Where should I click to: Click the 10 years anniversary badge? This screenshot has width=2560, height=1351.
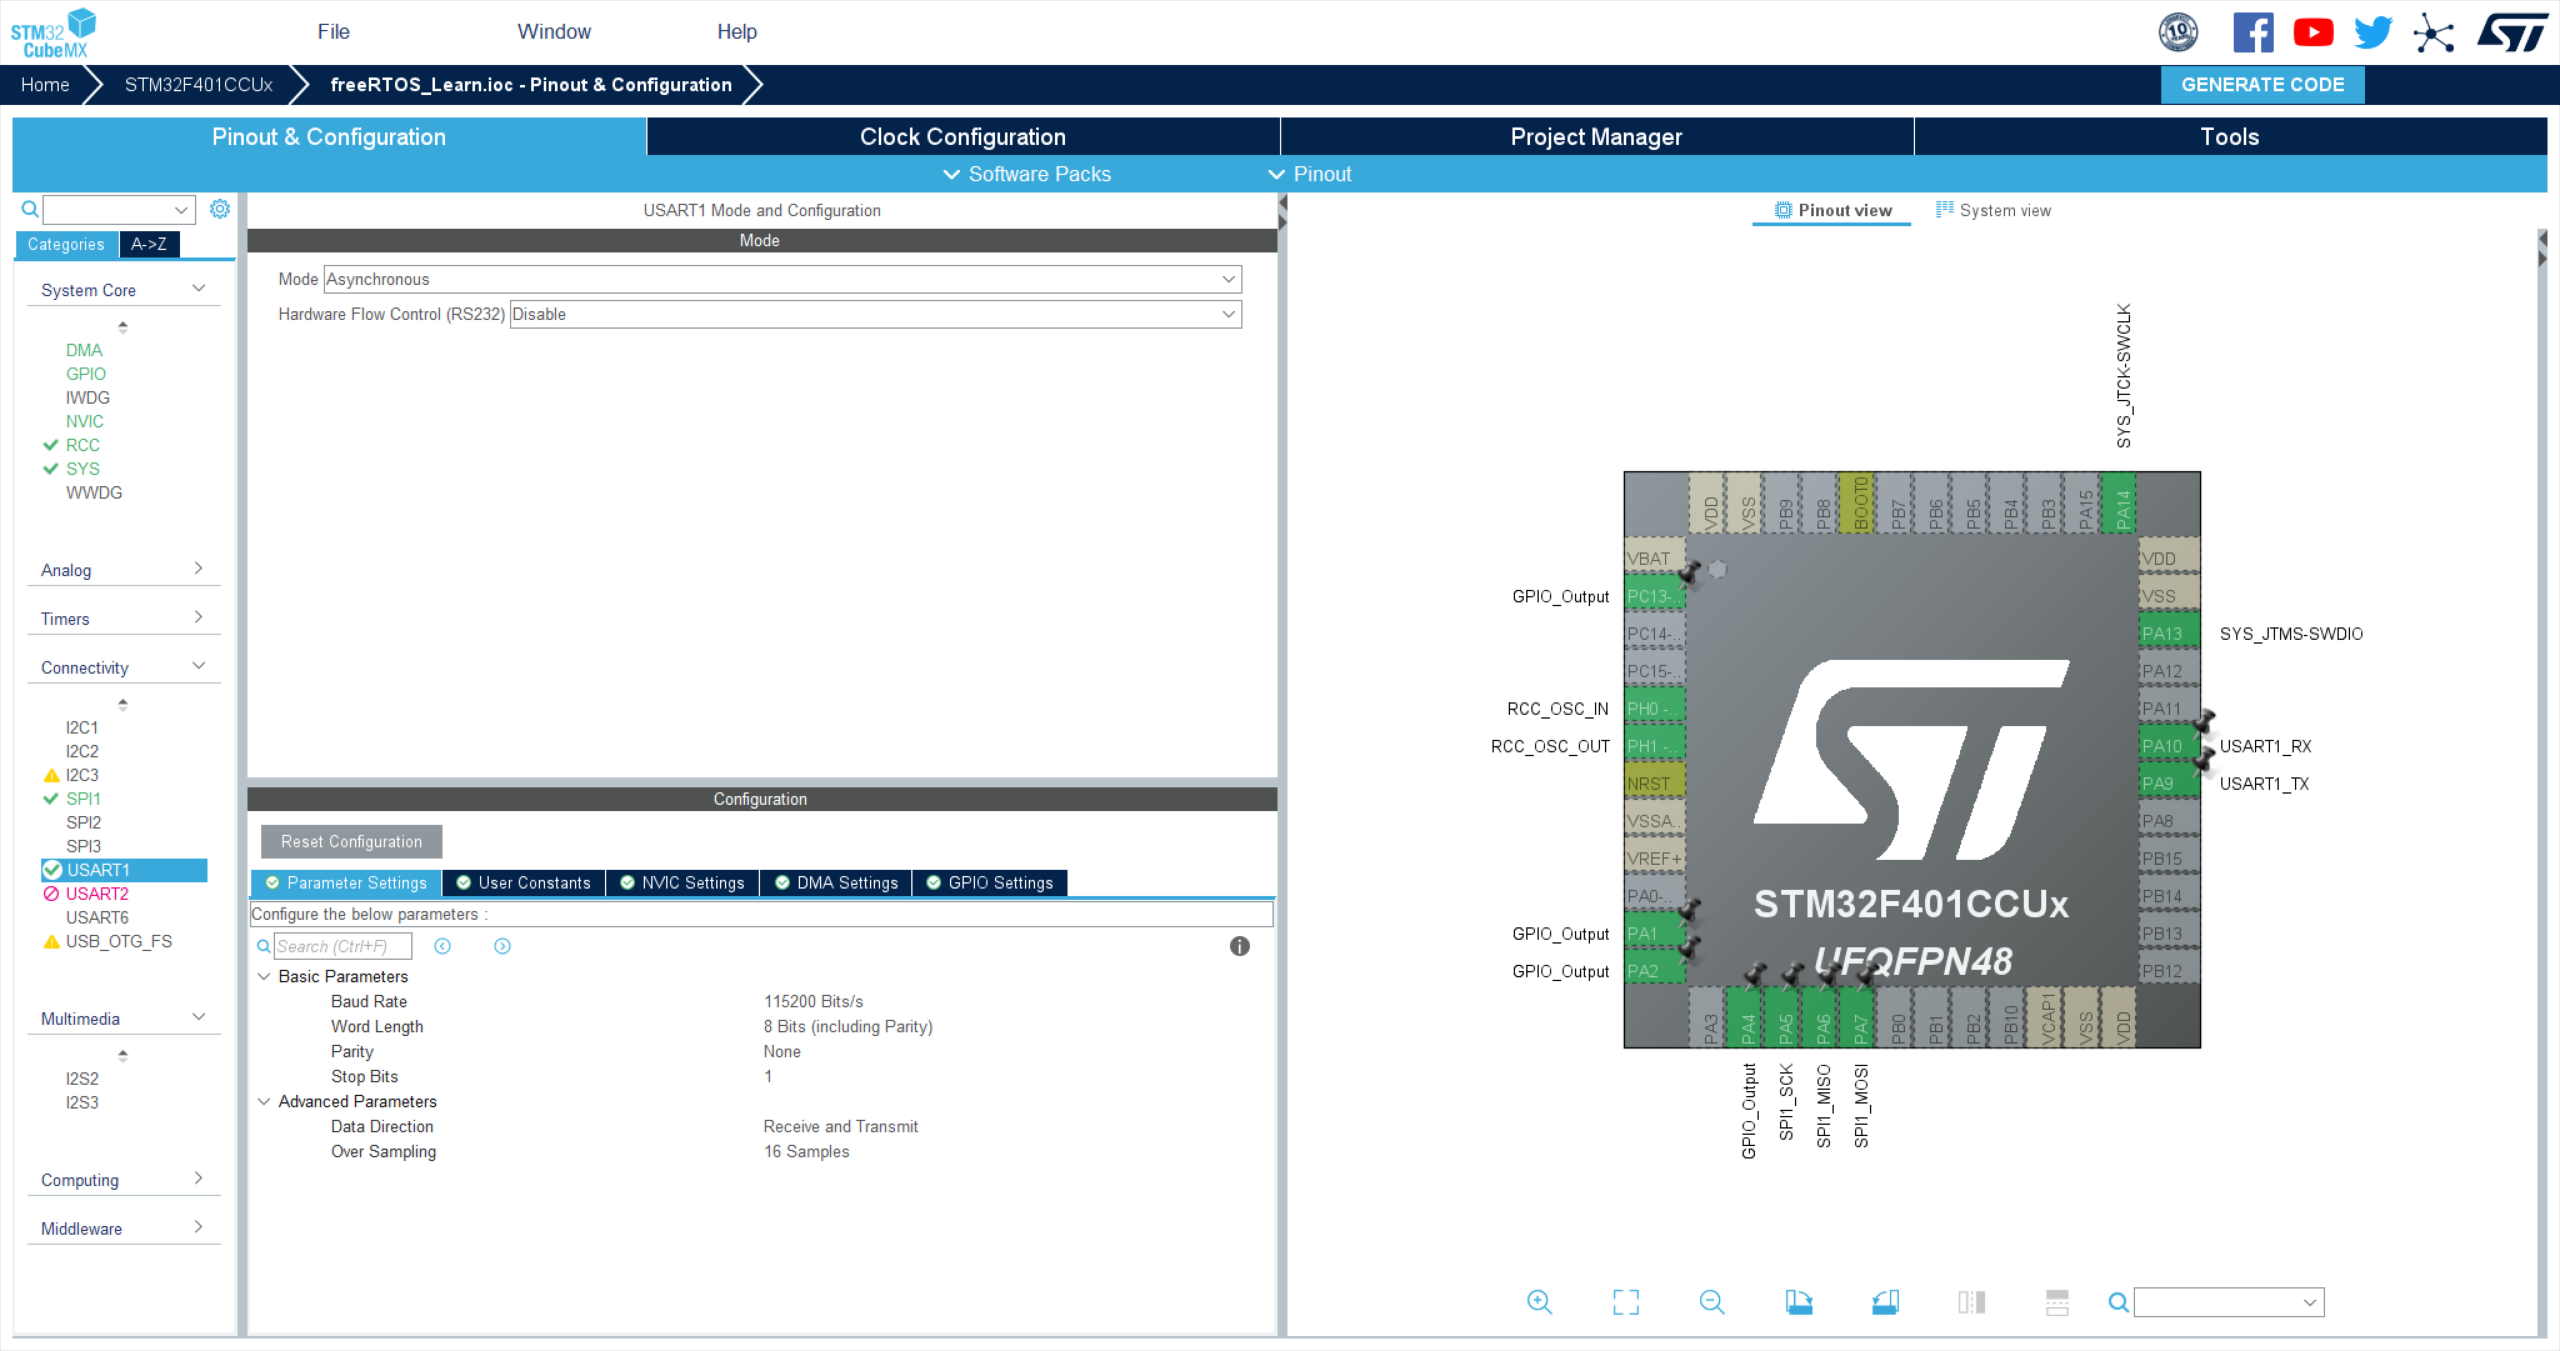click(x=2178, y=32)
